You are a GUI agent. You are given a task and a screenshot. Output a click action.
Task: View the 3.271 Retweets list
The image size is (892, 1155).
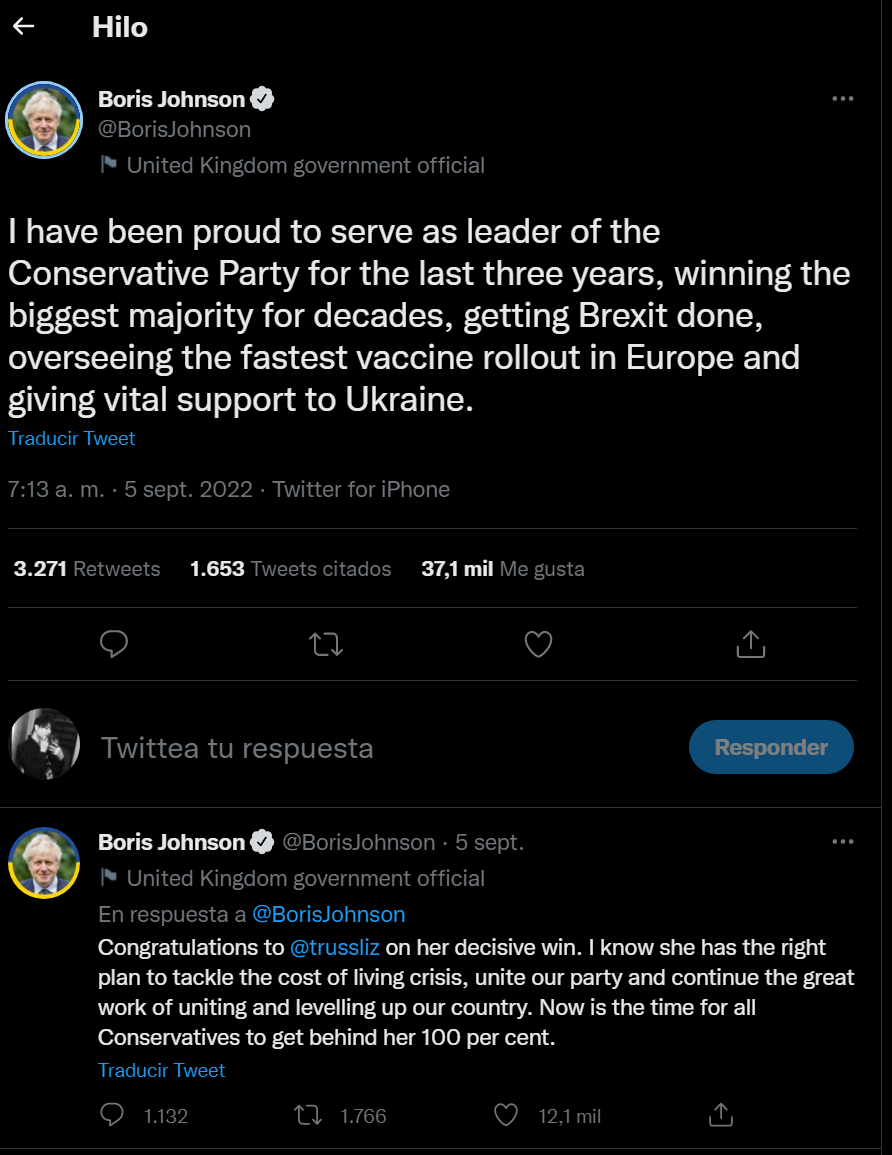87,569
